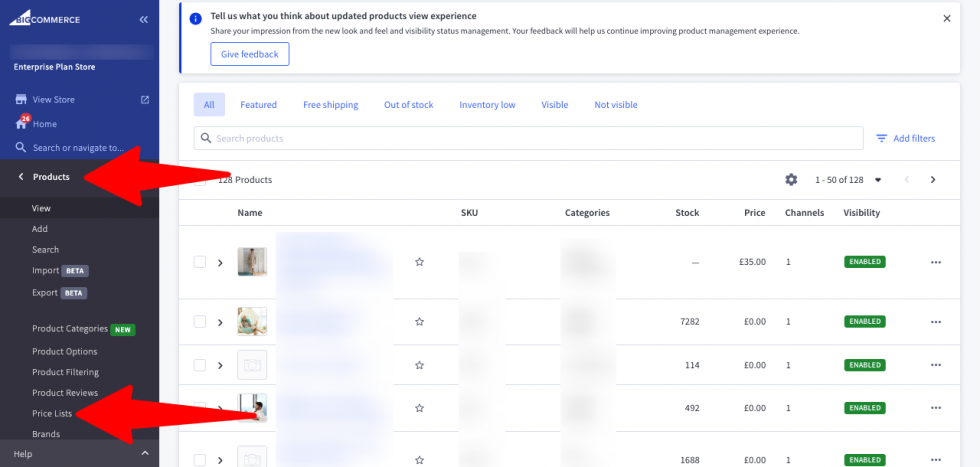Open the table settings gear icon
Screen dimensions: 980x467
tap(791, 180)
